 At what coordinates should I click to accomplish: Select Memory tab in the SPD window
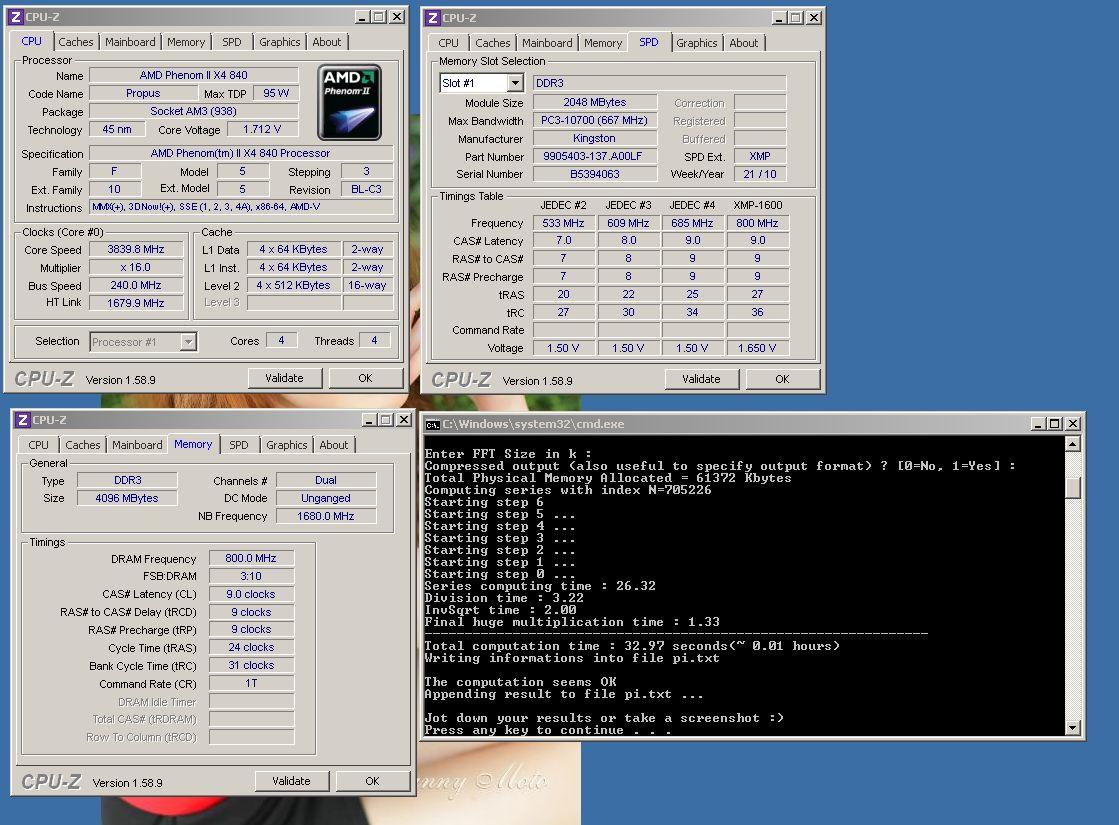click(x=603, y=43)
